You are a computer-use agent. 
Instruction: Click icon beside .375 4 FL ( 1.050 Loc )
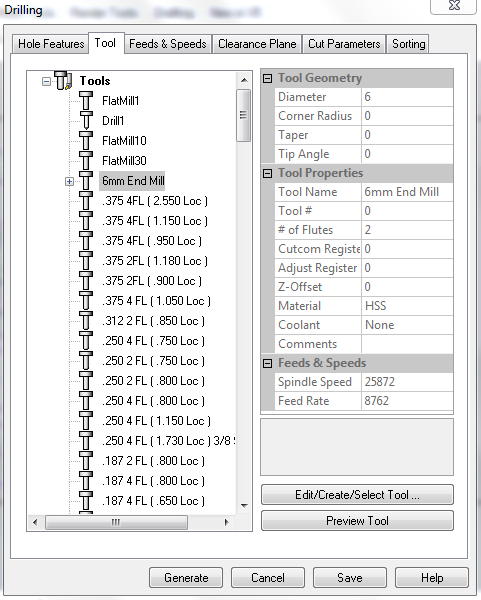click(x=86, y=300)
